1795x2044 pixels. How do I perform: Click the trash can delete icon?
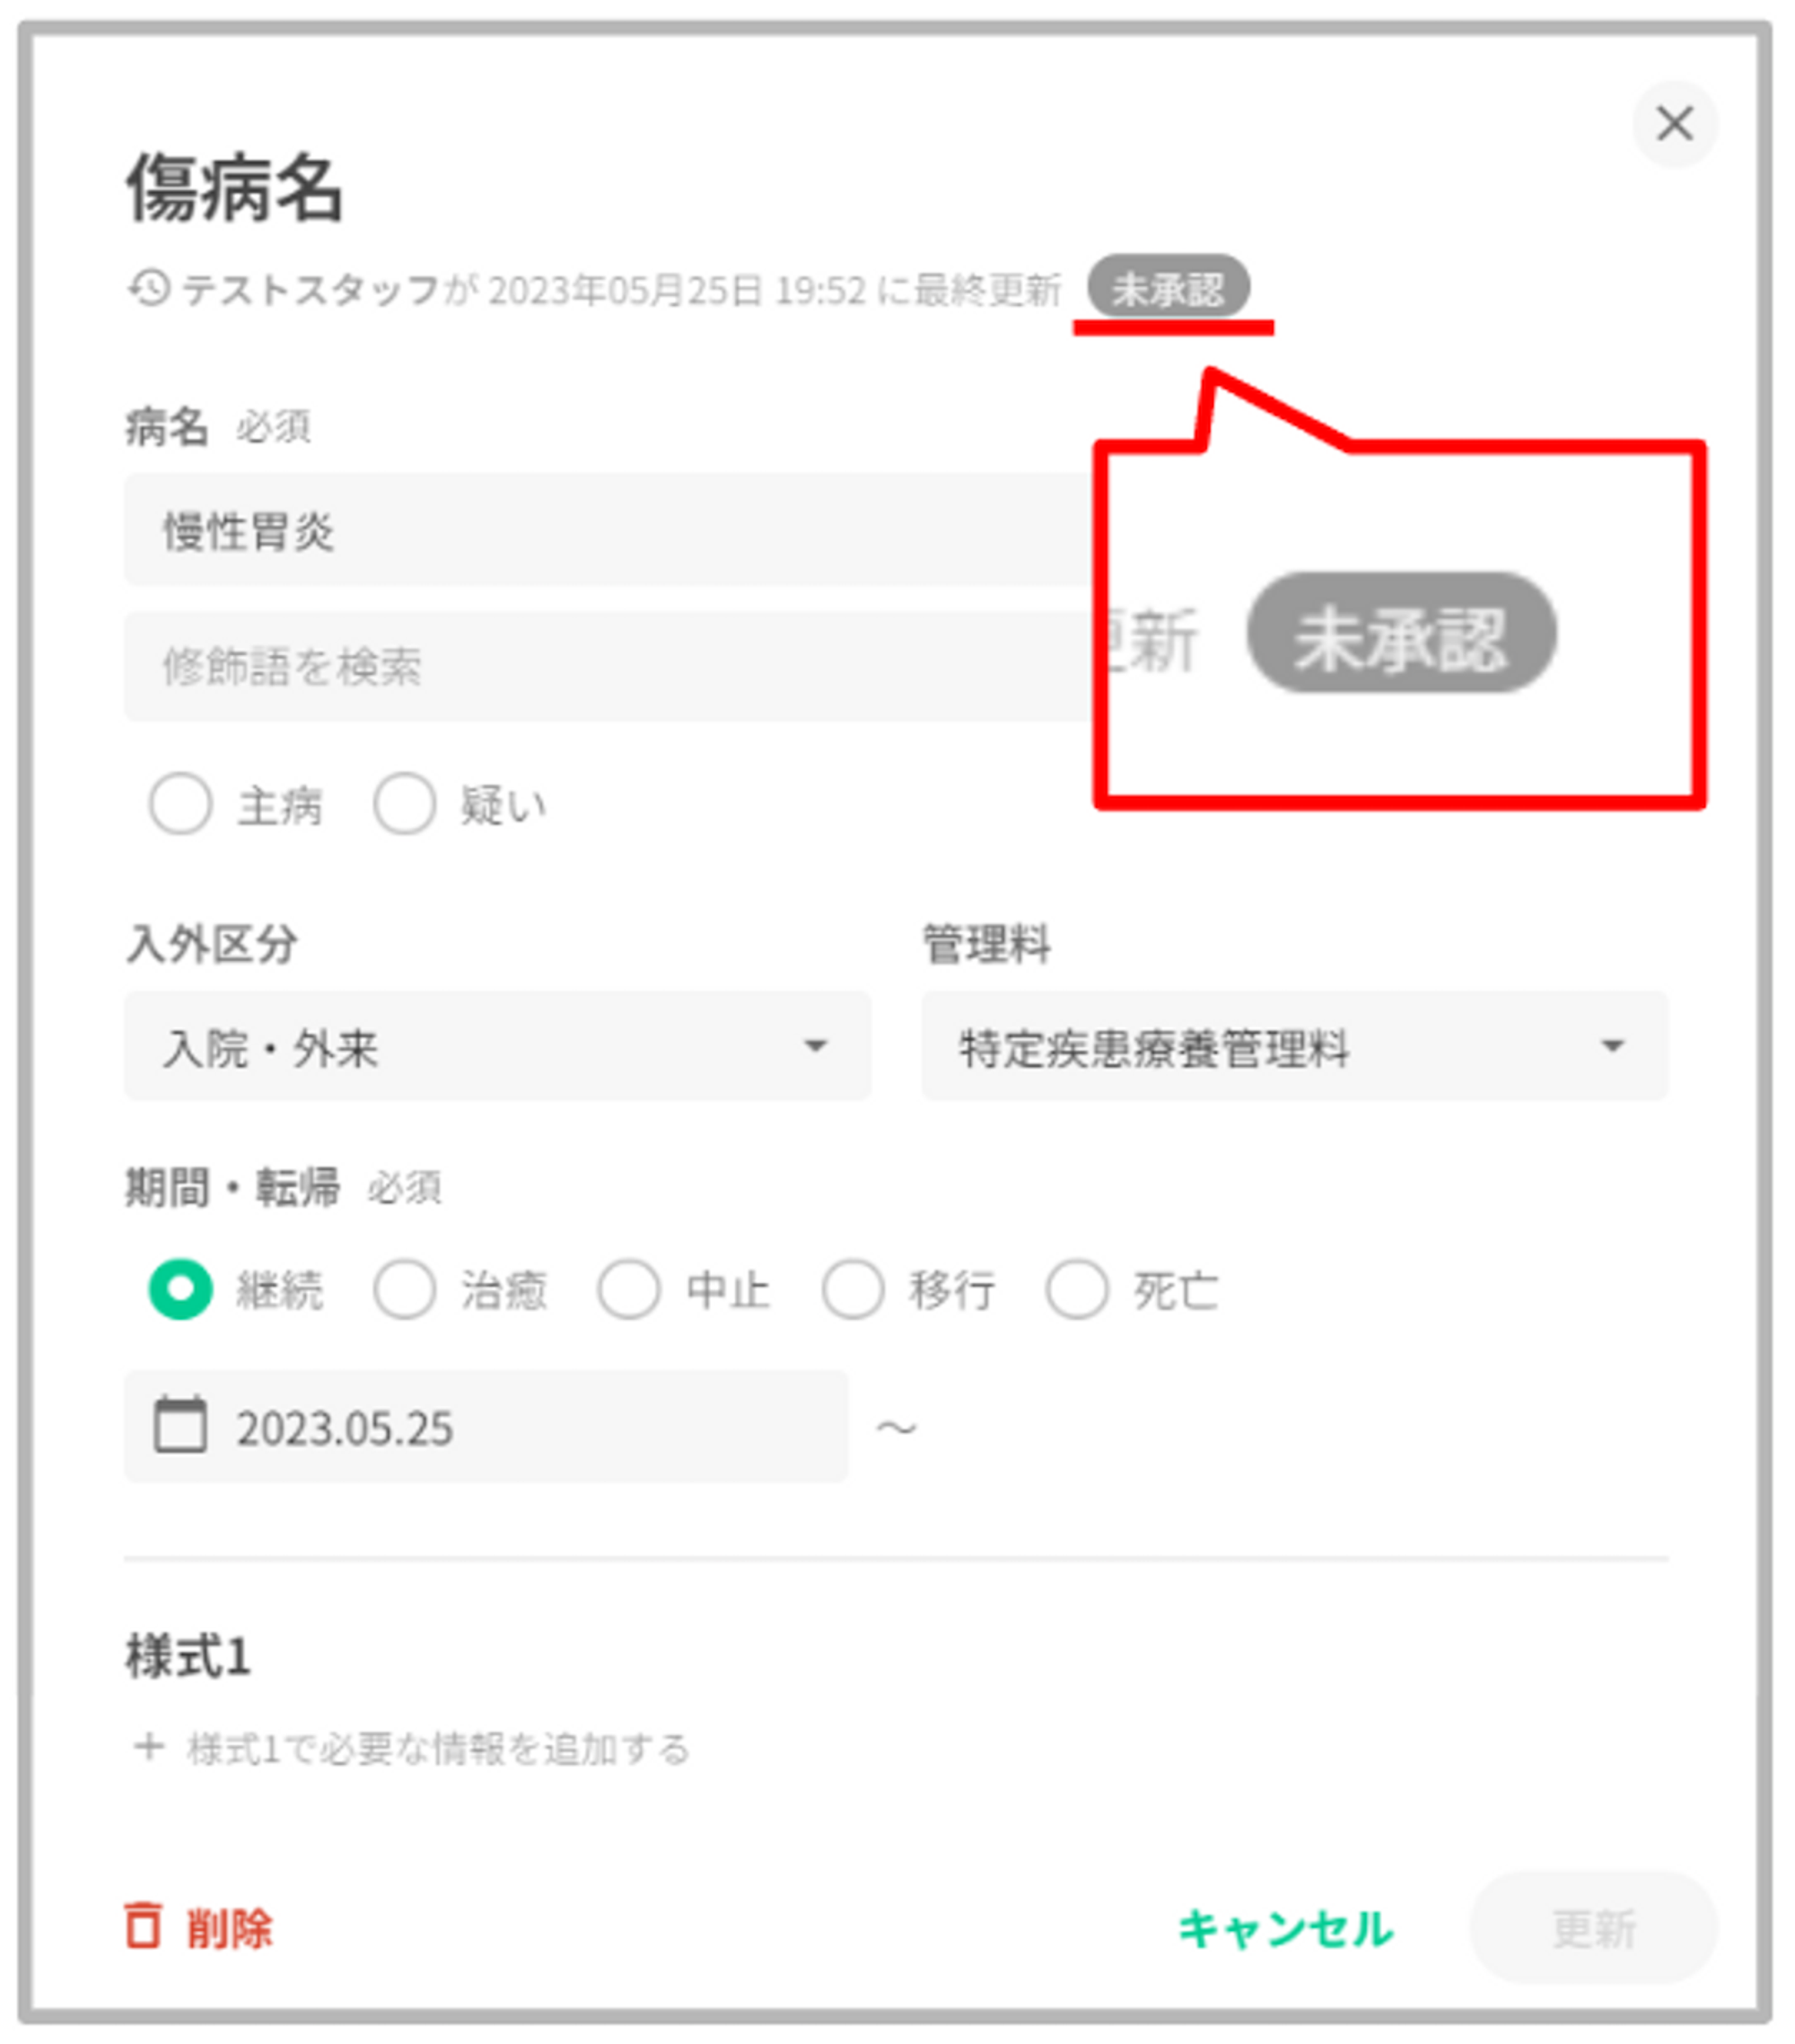(143, 1925)
